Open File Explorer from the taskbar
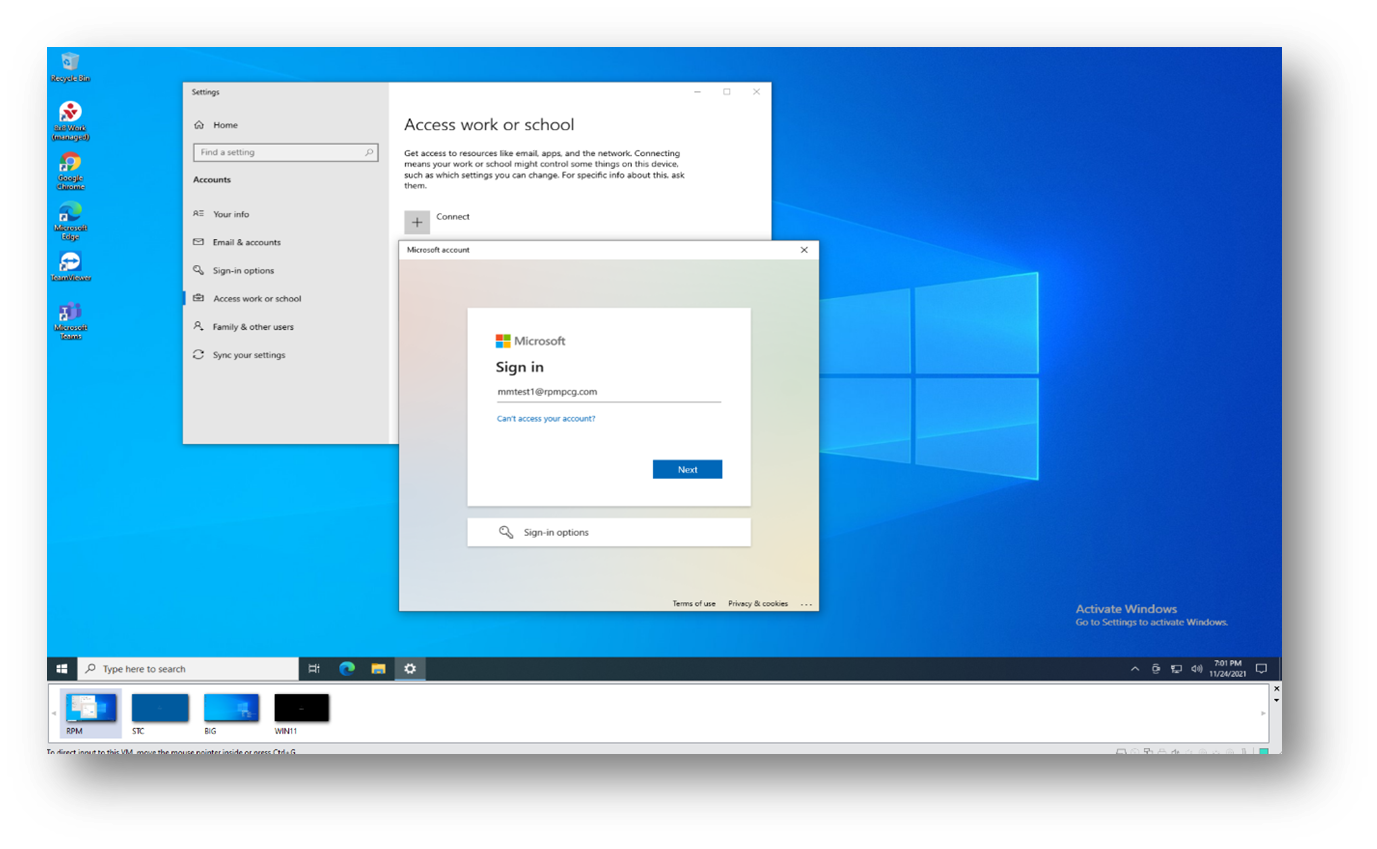The height and width of the screenshot is (849, 1377). pyautogui.click(x=377, y=668)
